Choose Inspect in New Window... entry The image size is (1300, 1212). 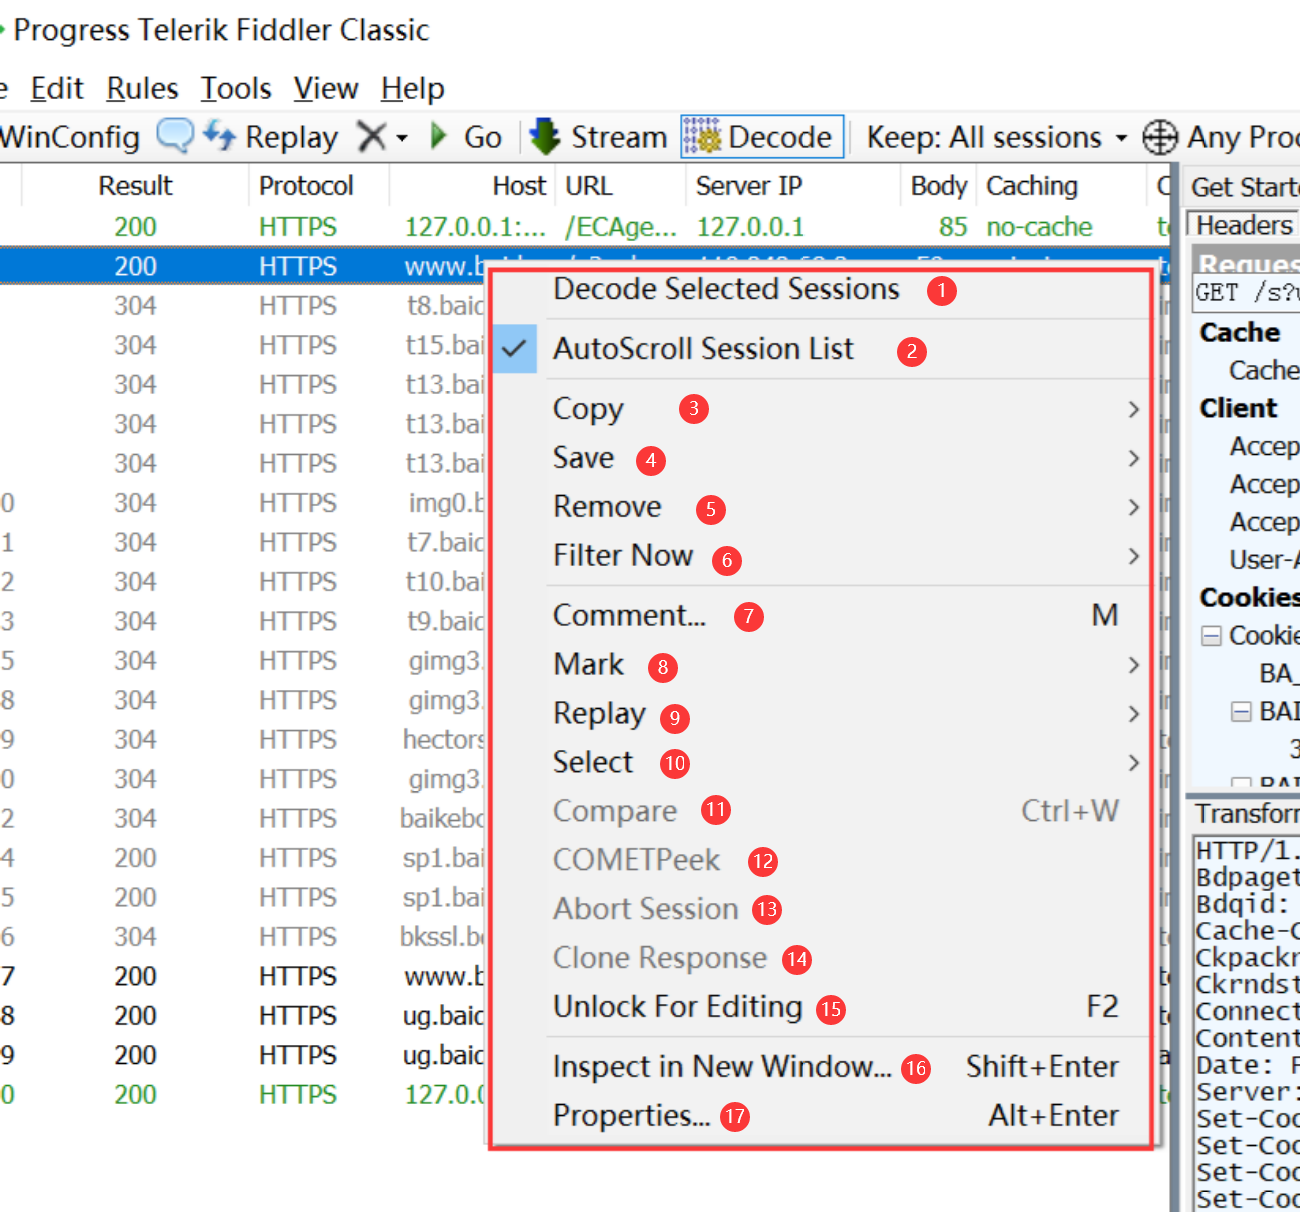pos(820,1066)
